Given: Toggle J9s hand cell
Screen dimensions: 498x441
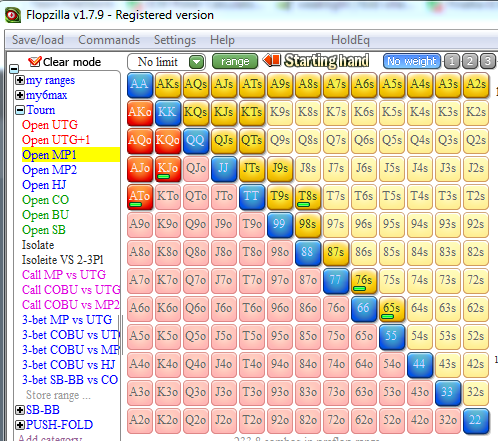Looking at the screenshot, I should [x=280, y=169].
